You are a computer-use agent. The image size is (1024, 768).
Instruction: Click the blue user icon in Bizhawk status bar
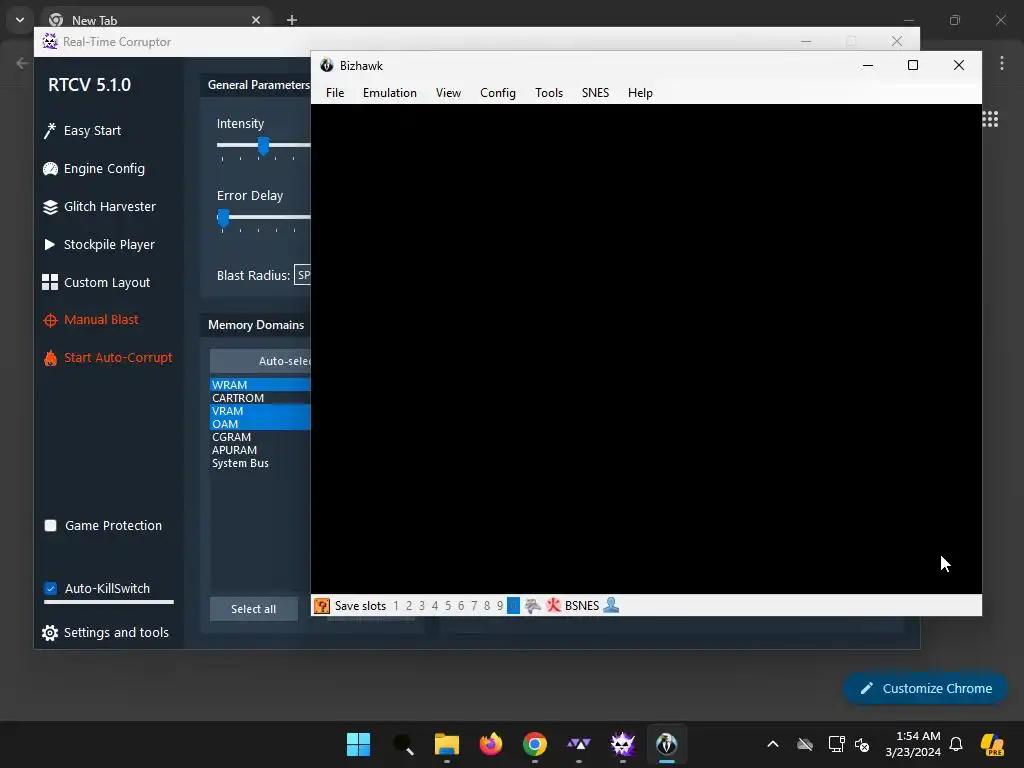point(611,605)
